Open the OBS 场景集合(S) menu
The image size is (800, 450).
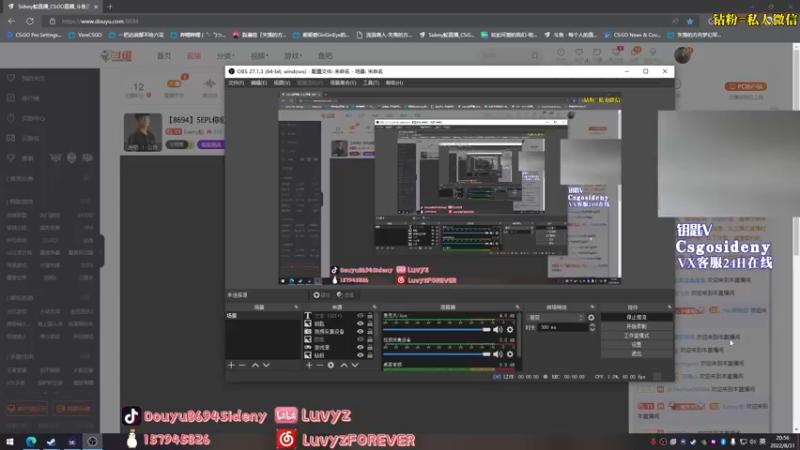click(343, 83)
